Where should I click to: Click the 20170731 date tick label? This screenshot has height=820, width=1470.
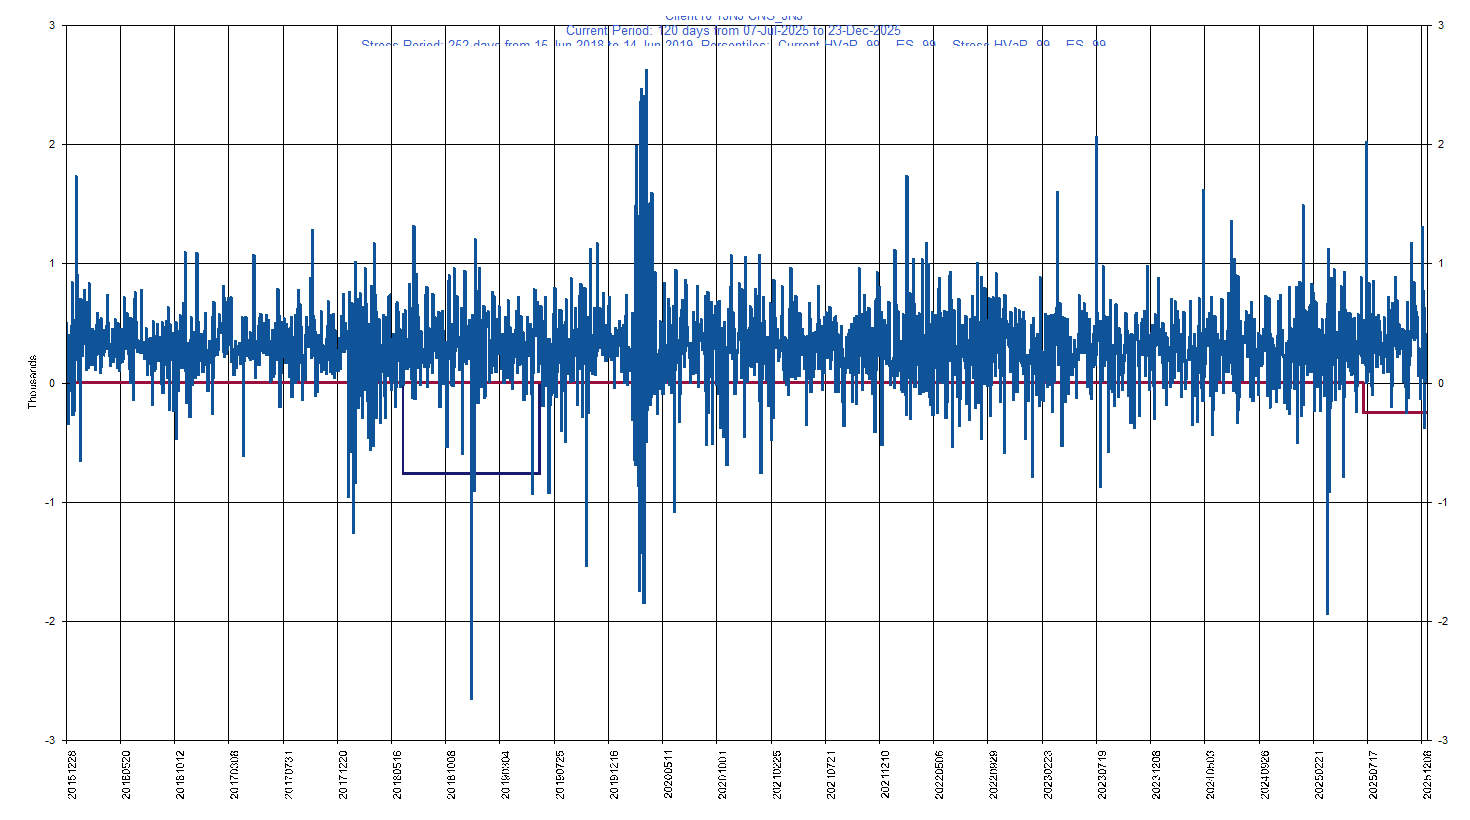[289, 774]
